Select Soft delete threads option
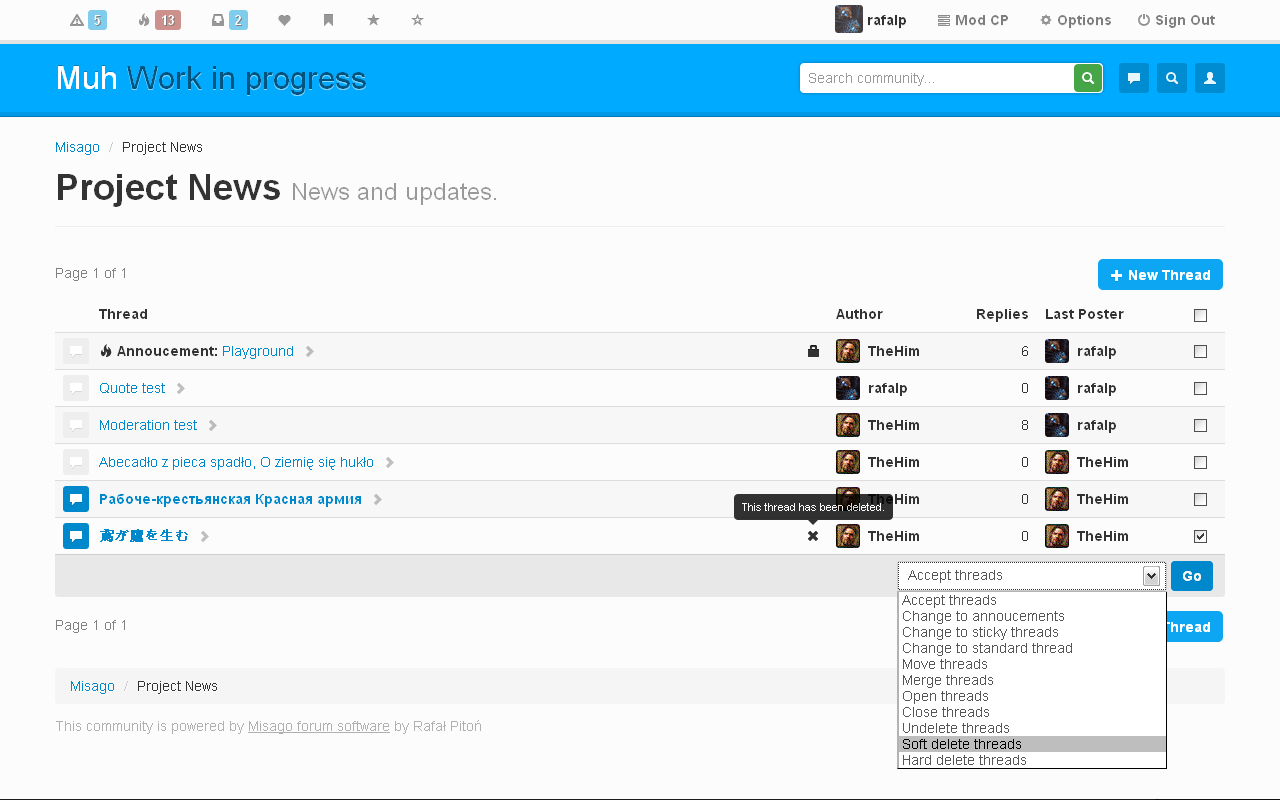 (x=962, y=744)
